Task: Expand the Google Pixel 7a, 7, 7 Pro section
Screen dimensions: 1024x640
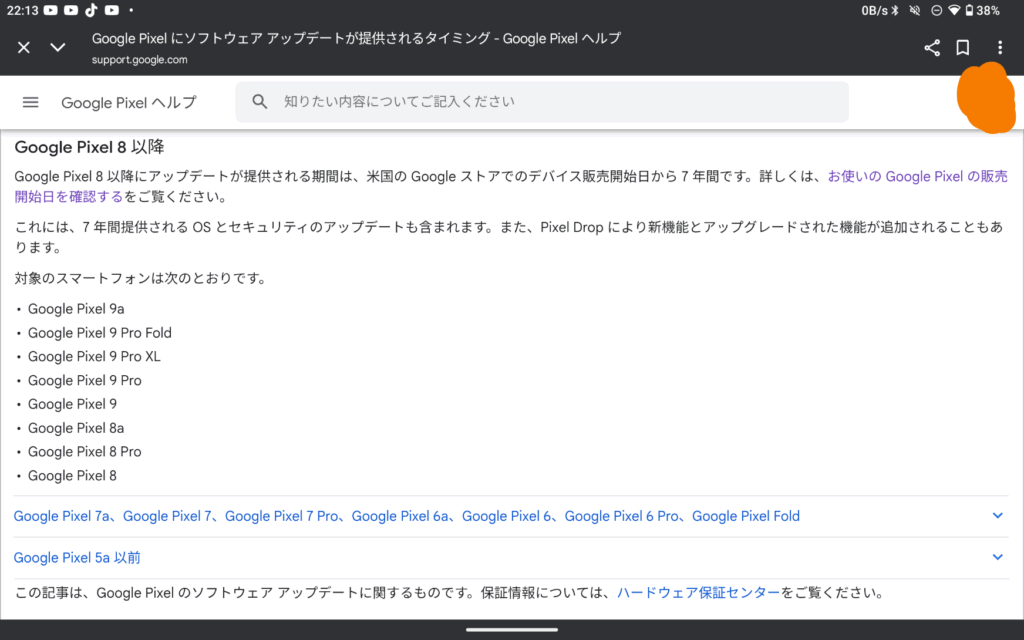Action: coord(511,516)
